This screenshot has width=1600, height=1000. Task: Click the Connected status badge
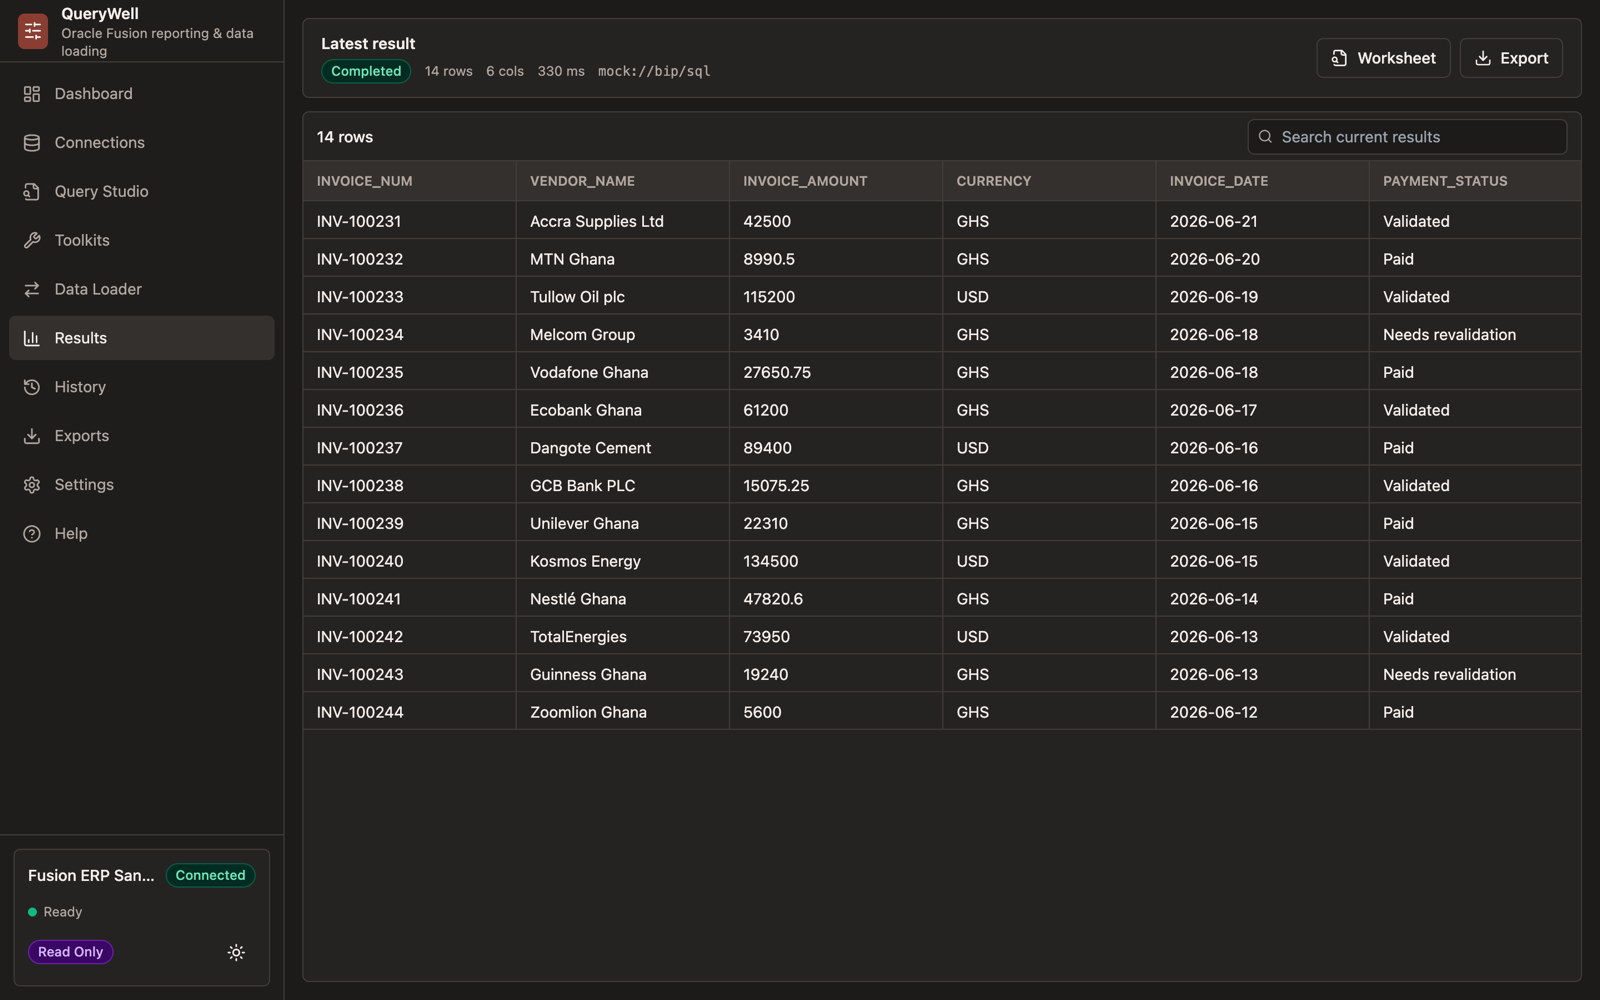click(x=210, y=875)
